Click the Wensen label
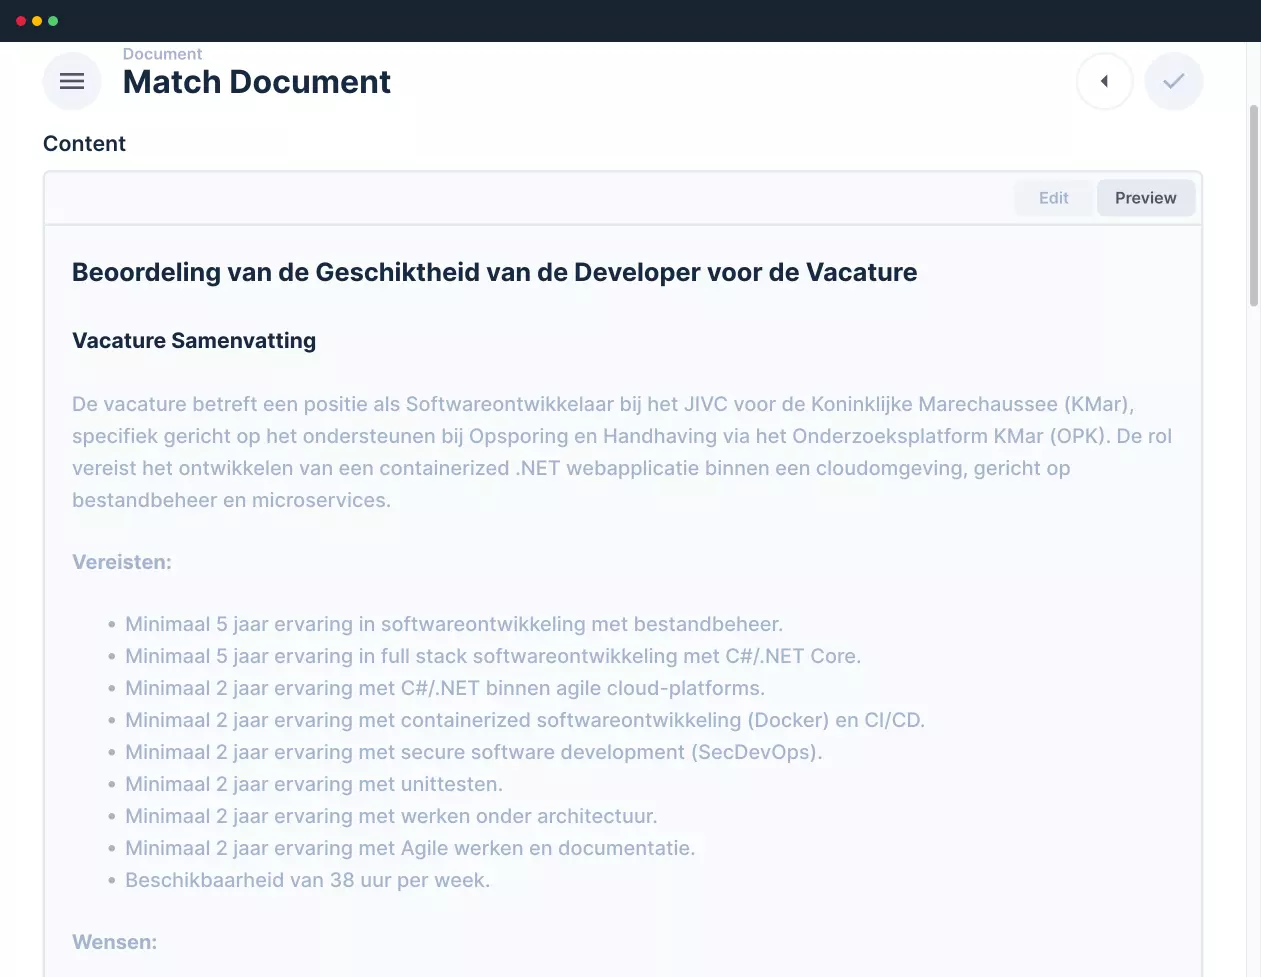 click(x=114, y=942)
